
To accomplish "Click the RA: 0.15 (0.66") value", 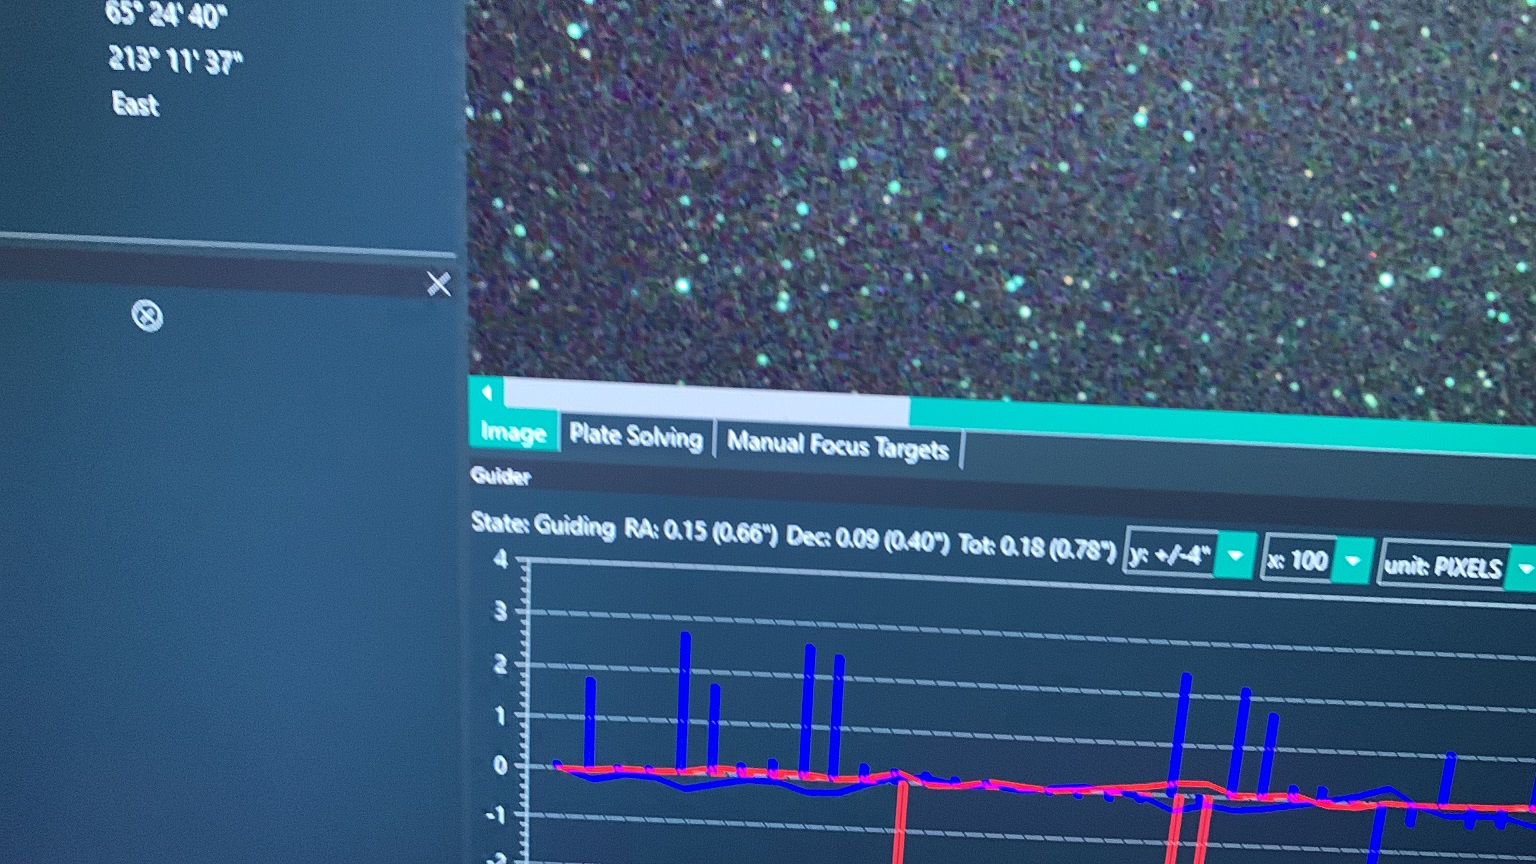I will 701,531.
